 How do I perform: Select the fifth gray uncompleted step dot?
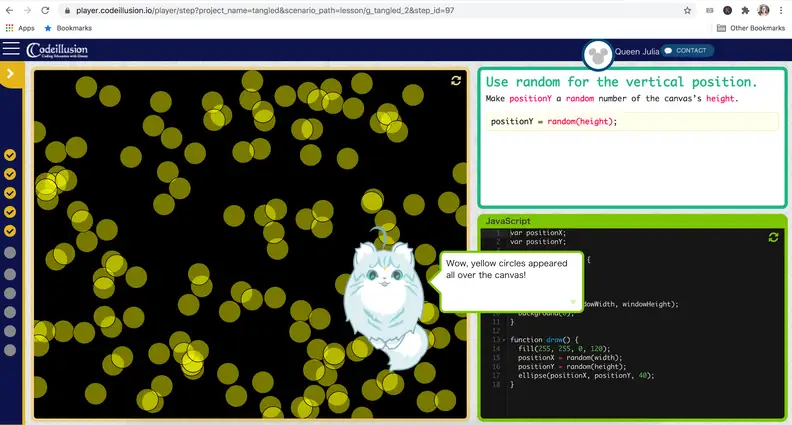(x=10, y=331)
